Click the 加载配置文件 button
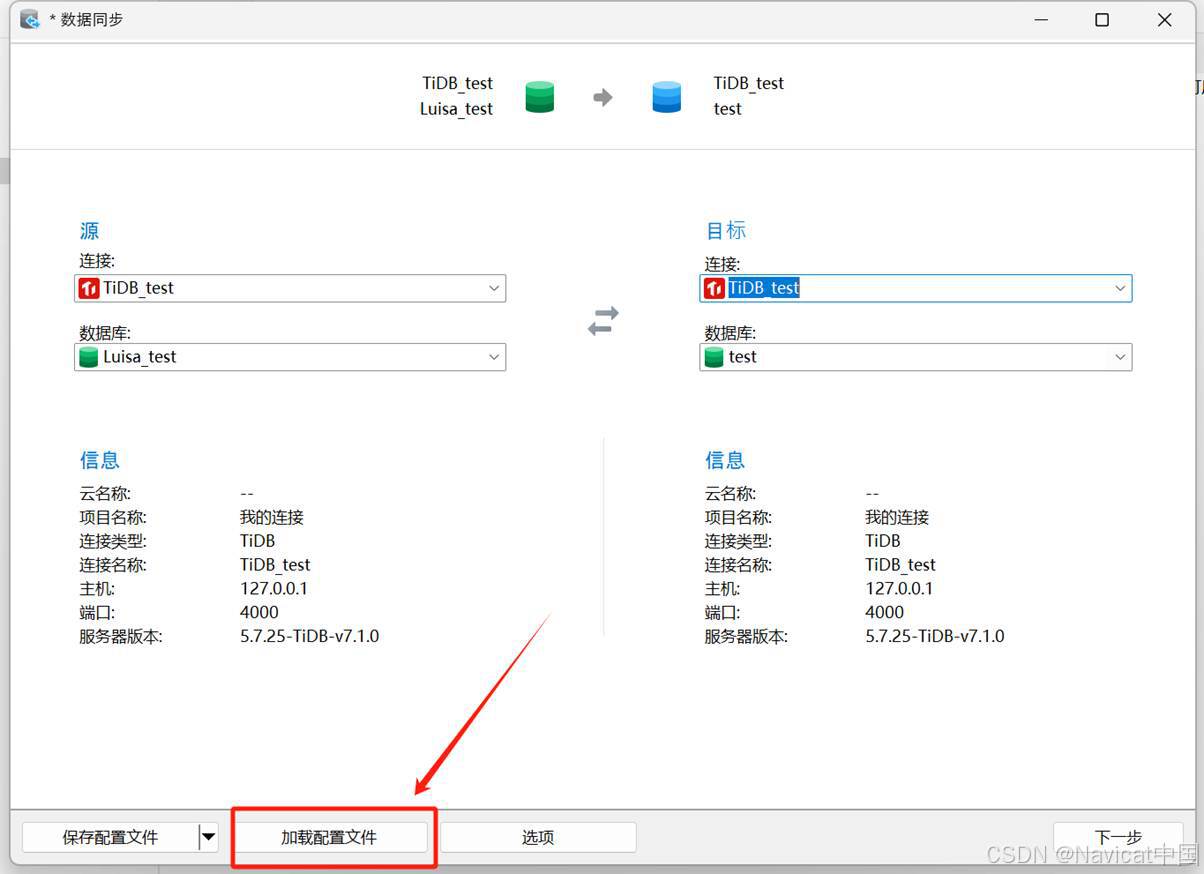 (x=329, y=837)
